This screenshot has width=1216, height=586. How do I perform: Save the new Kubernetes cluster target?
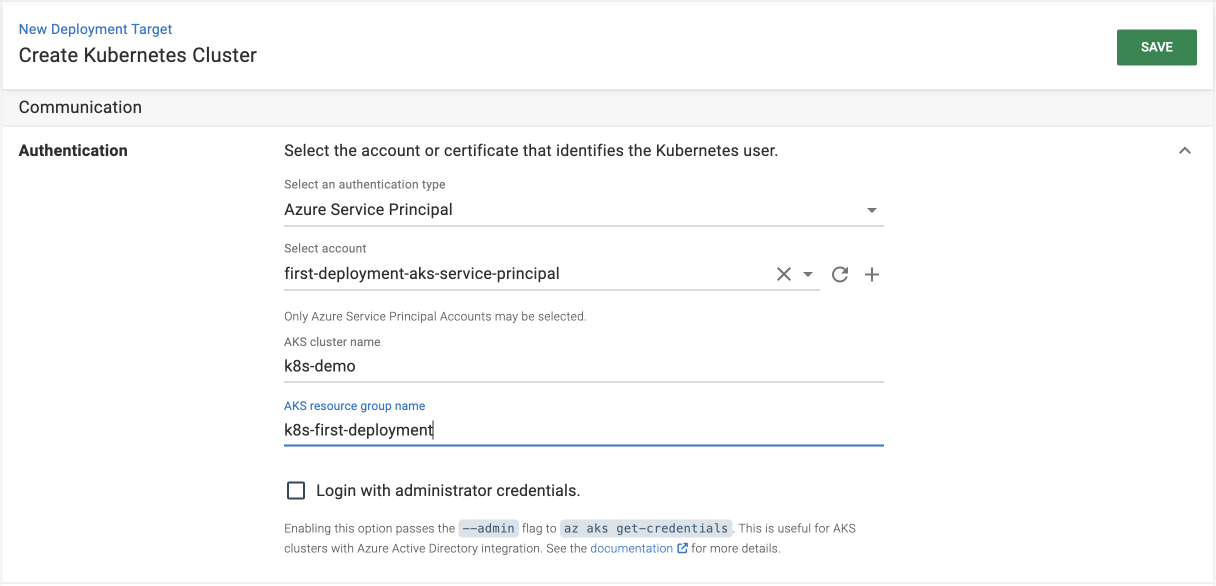(1156, 47)
